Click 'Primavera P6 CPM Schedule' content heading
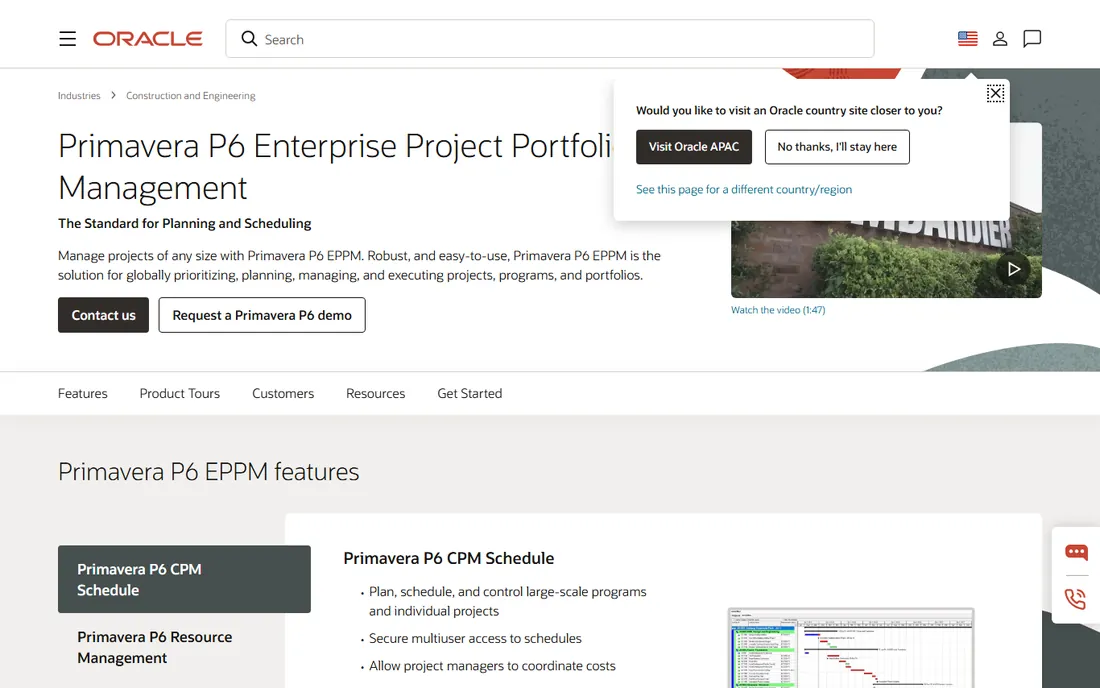Screen dimensions: 1100x688 (448, 558)
